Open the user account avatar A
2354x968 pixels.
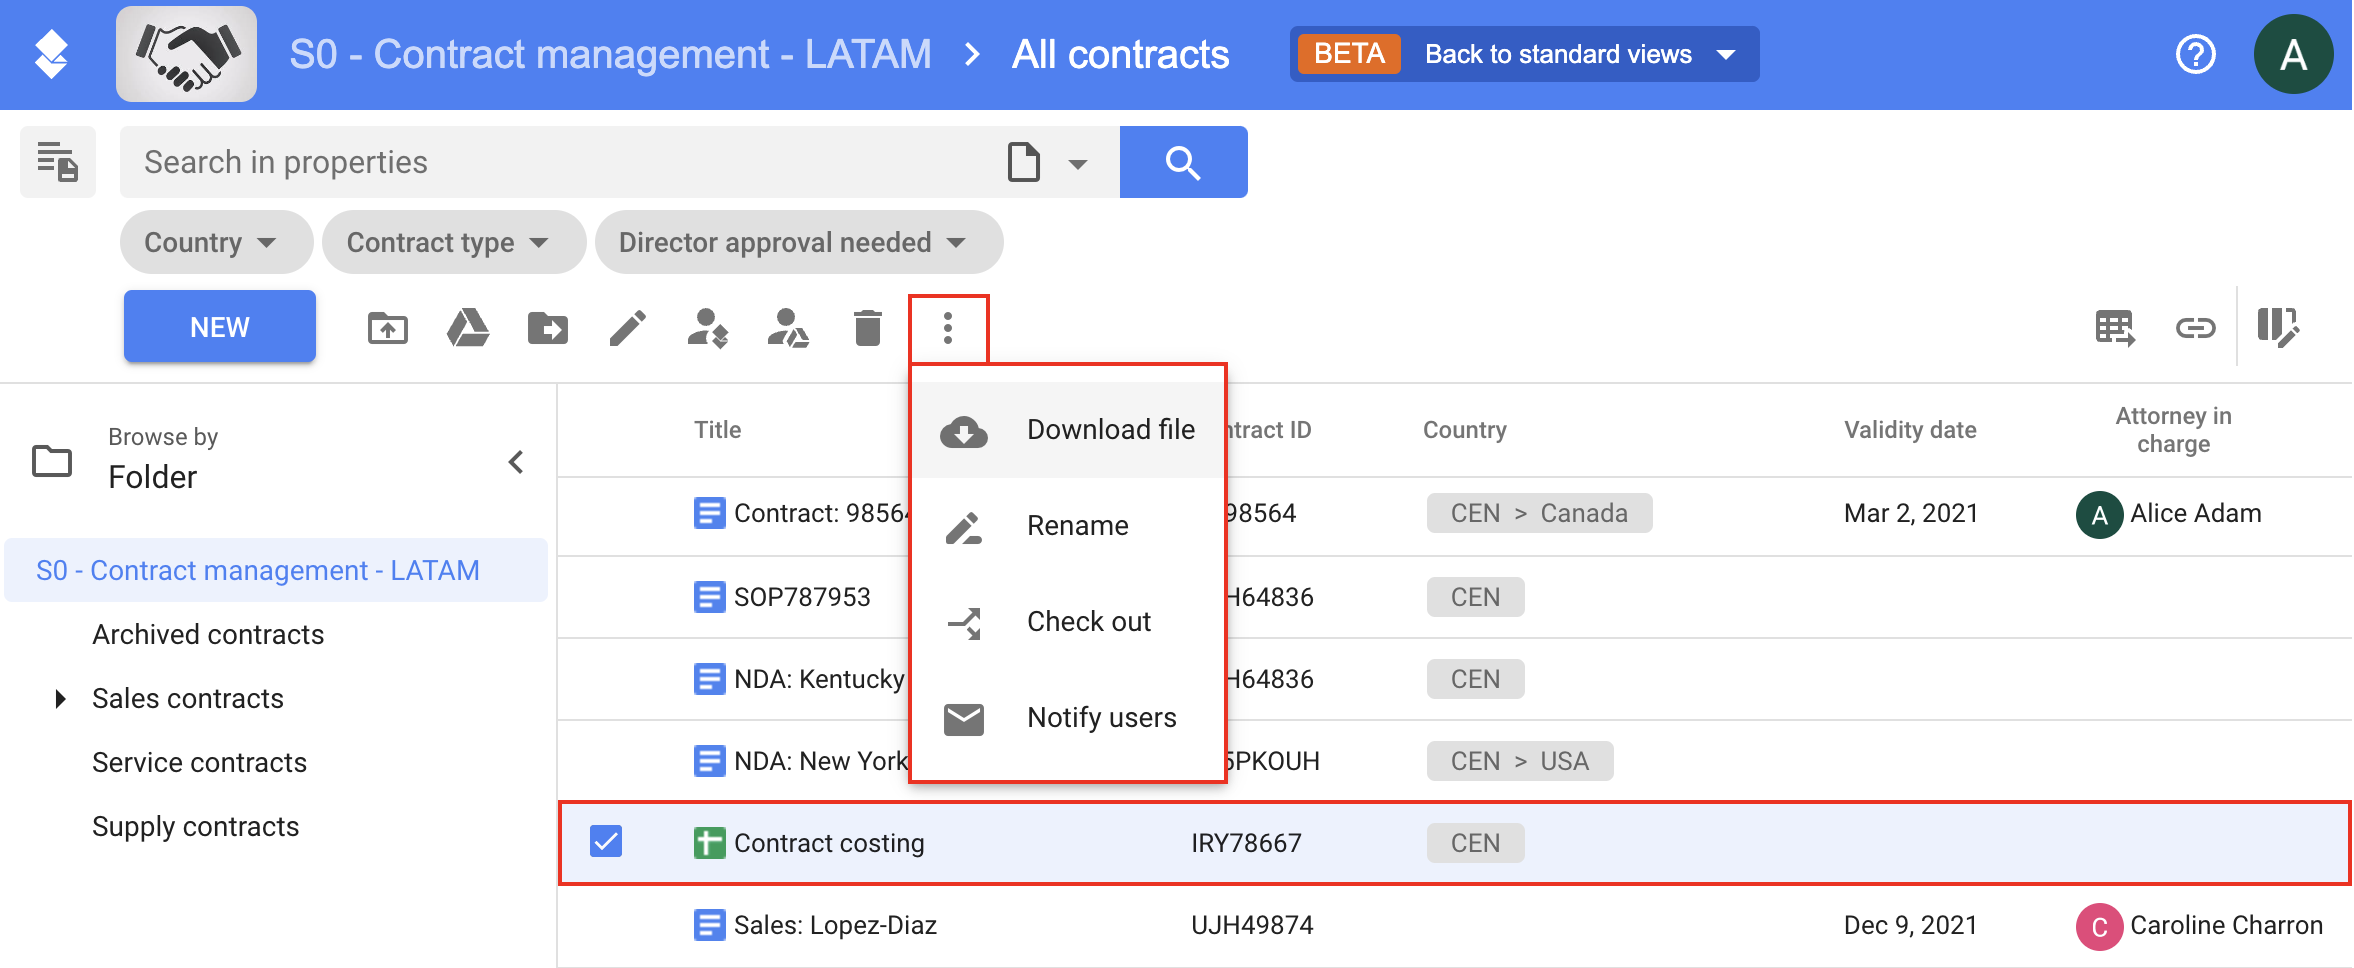2293,54
